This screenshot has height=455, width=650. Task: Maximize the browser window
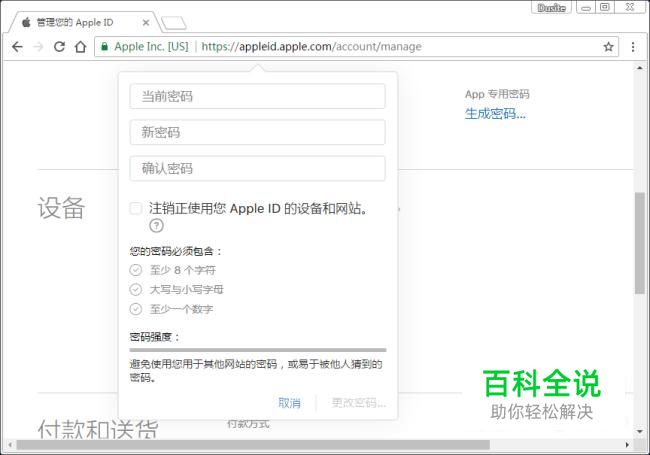click(605, 7)
